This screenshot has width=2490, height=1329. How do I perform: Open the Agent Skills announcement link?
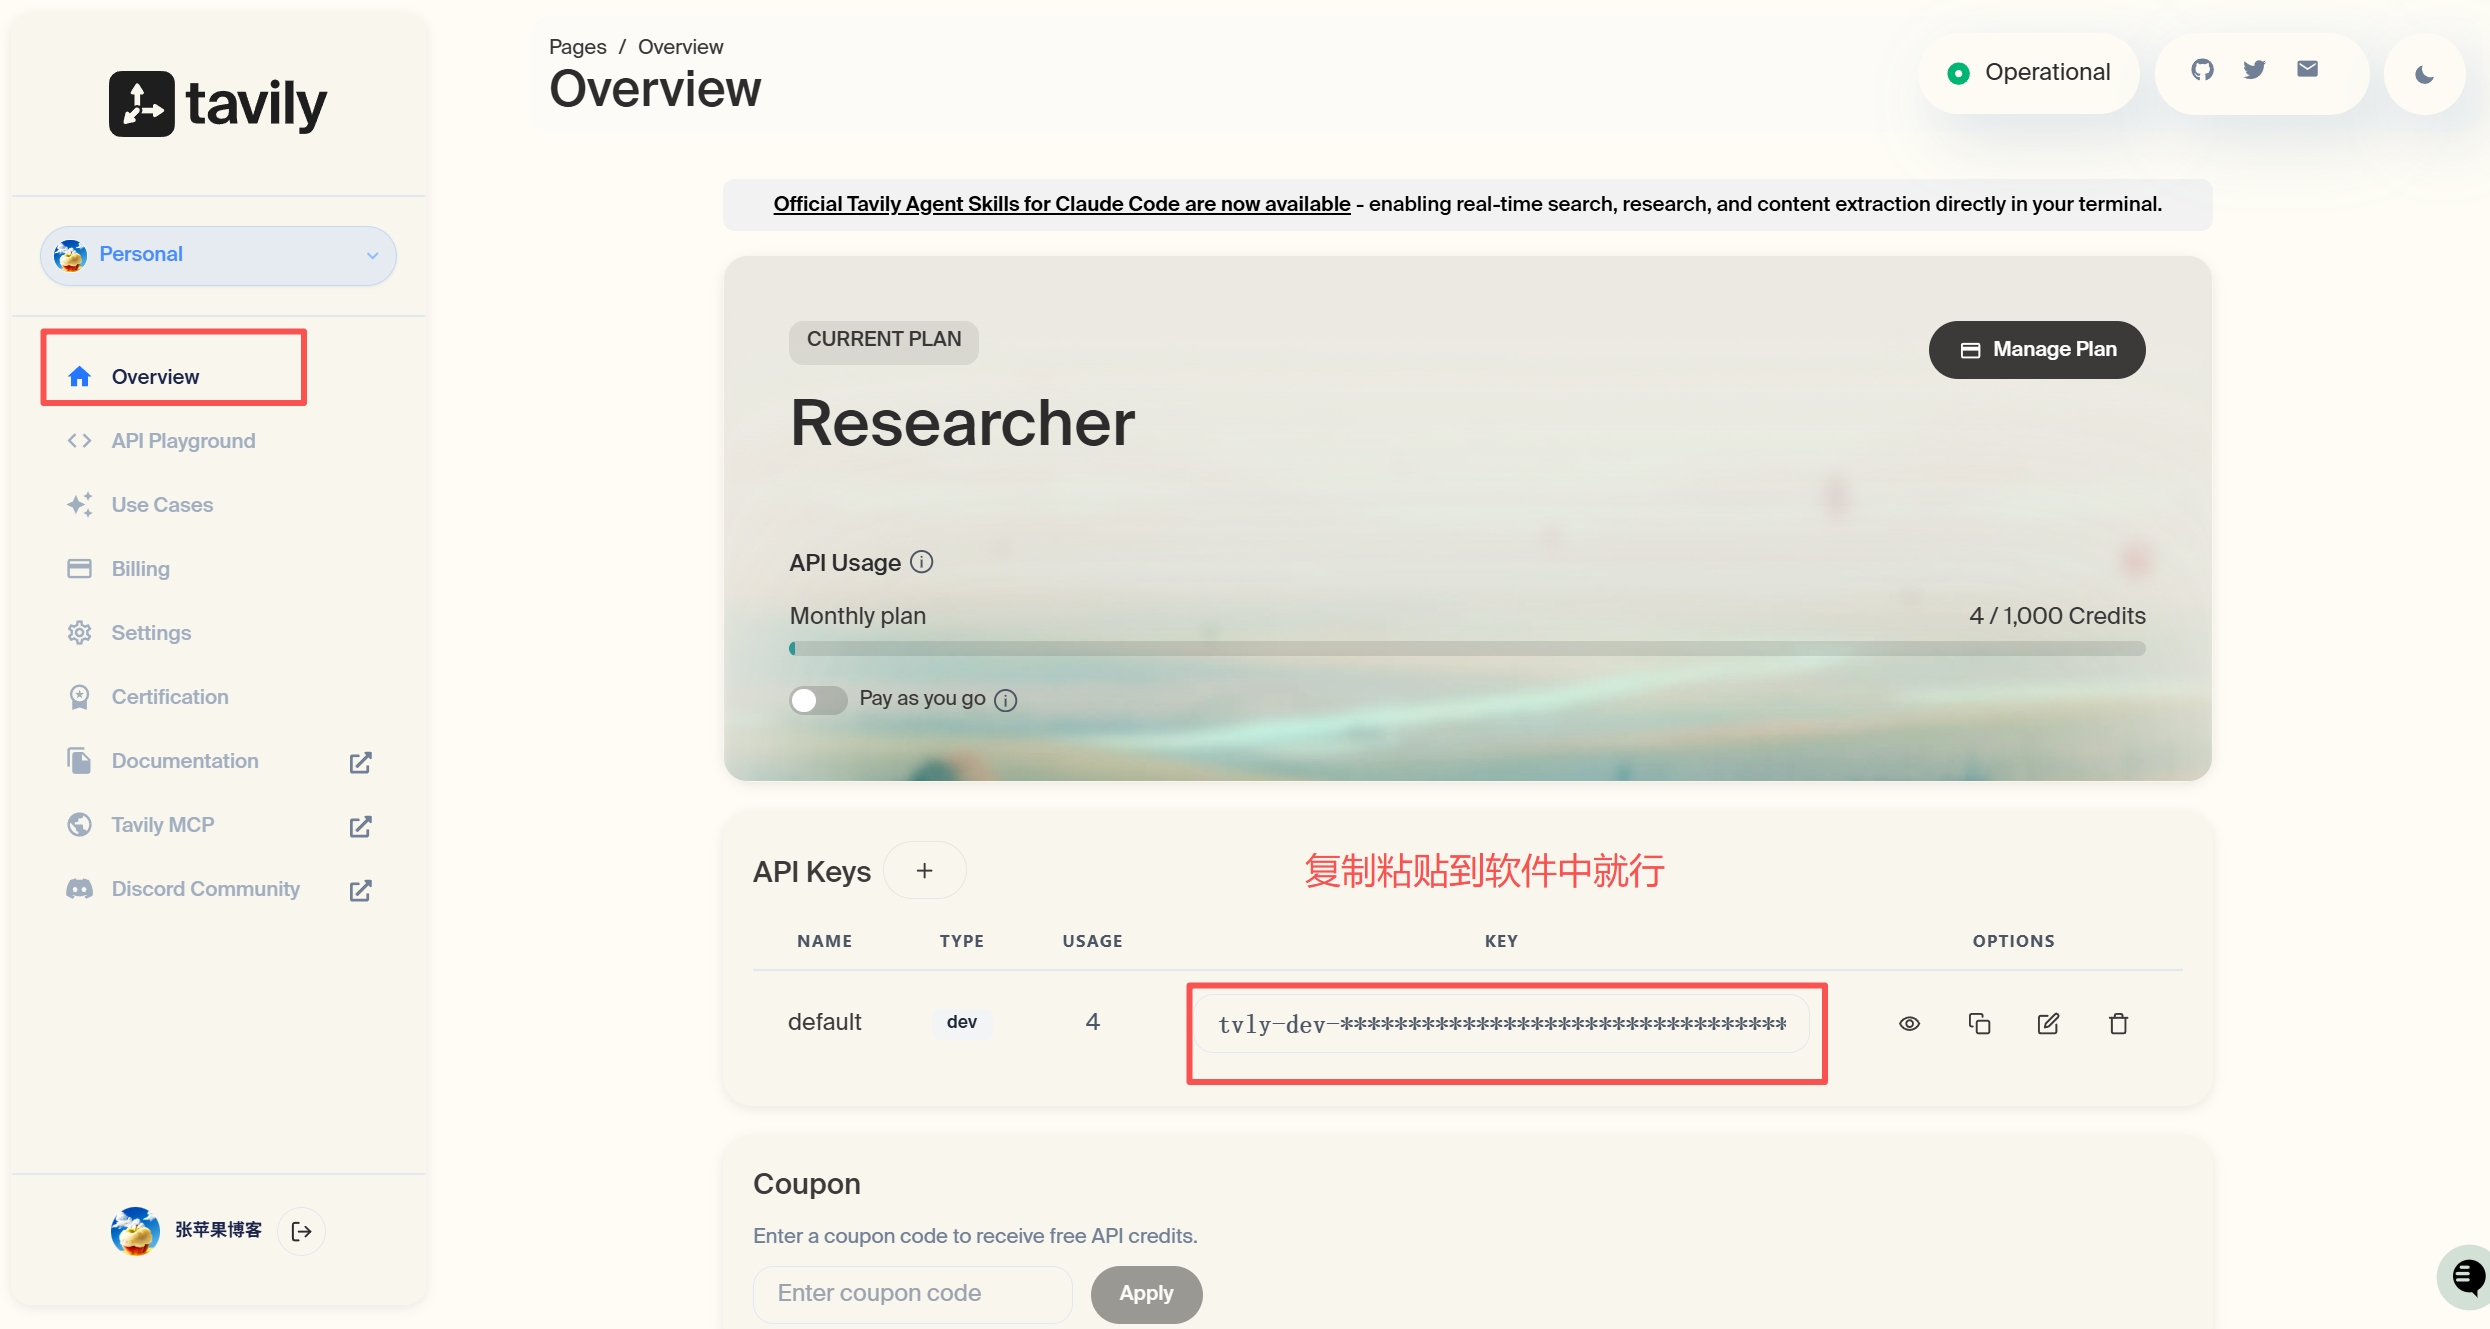1061,204
